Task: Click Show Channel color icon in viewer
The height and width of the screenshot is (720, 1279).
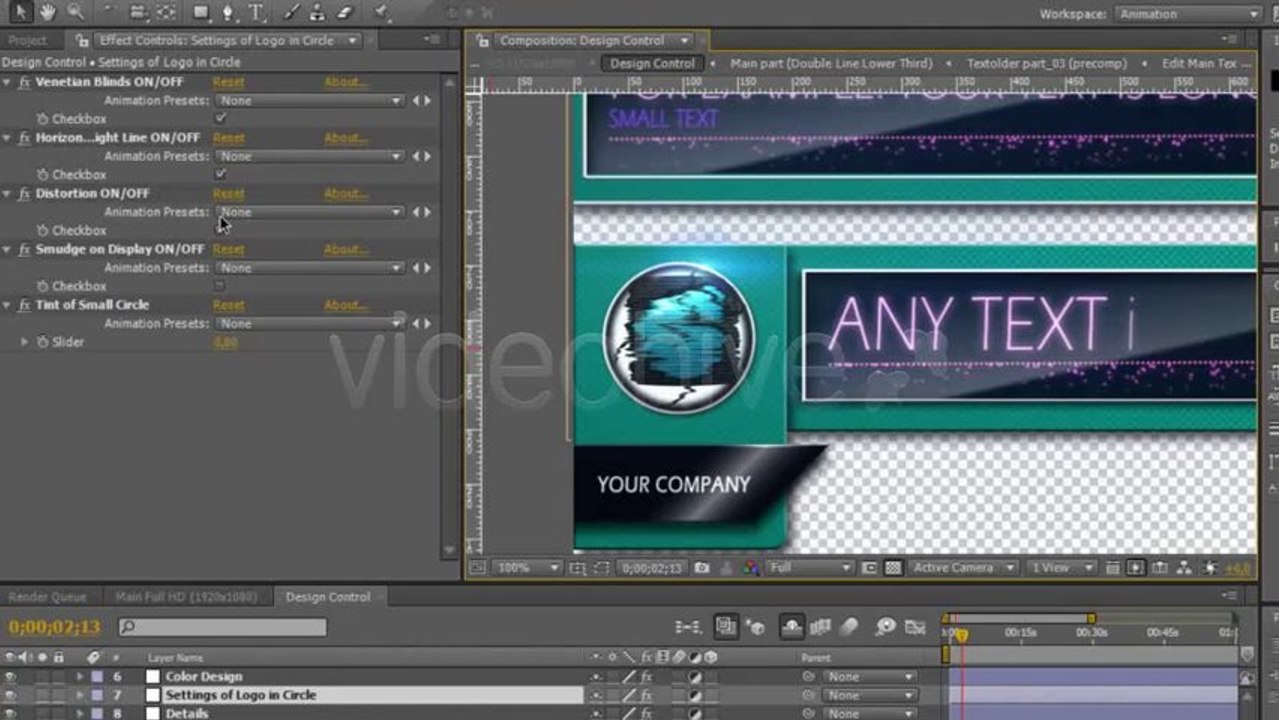Action: click(752, 567)
